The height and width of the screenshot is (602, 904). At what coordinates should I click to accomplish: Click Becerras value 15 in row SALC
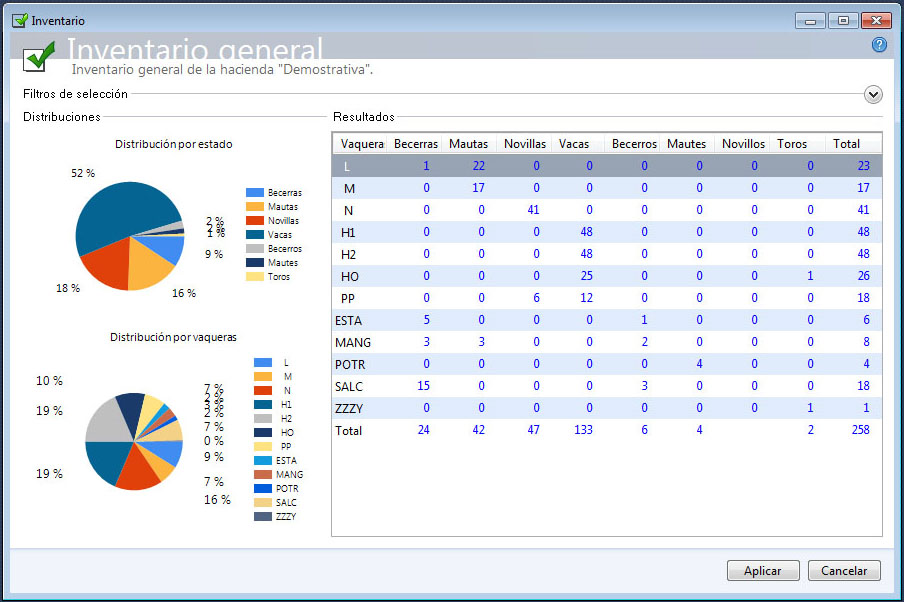coord(423,386)
